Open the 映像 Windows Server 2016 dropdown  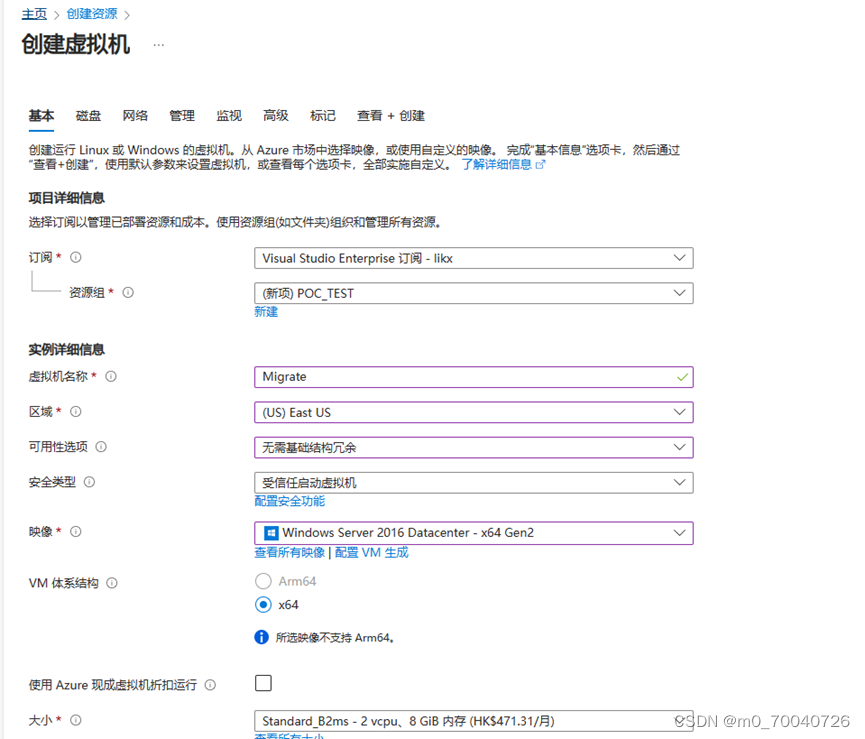[473, 533]
